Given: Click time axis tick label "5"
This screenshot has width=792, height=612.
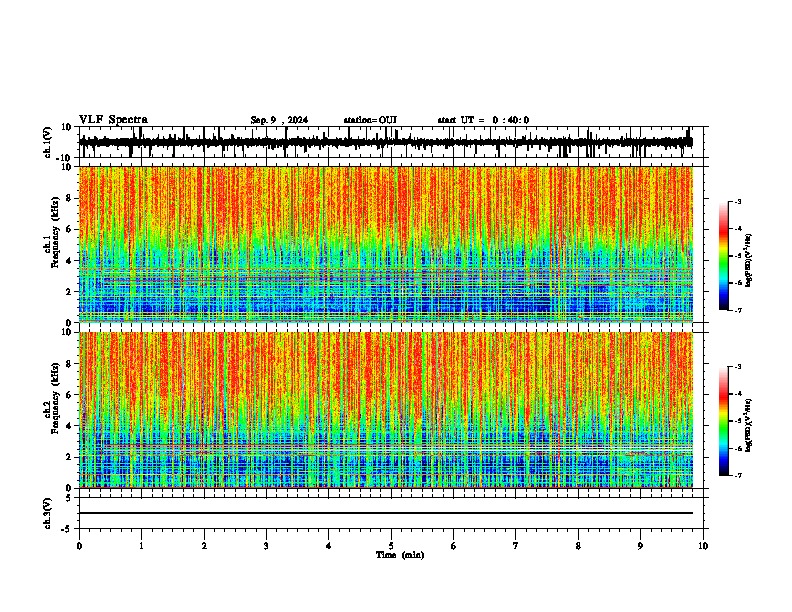Looking at the screenshot, I should click(x=391, y=546).
